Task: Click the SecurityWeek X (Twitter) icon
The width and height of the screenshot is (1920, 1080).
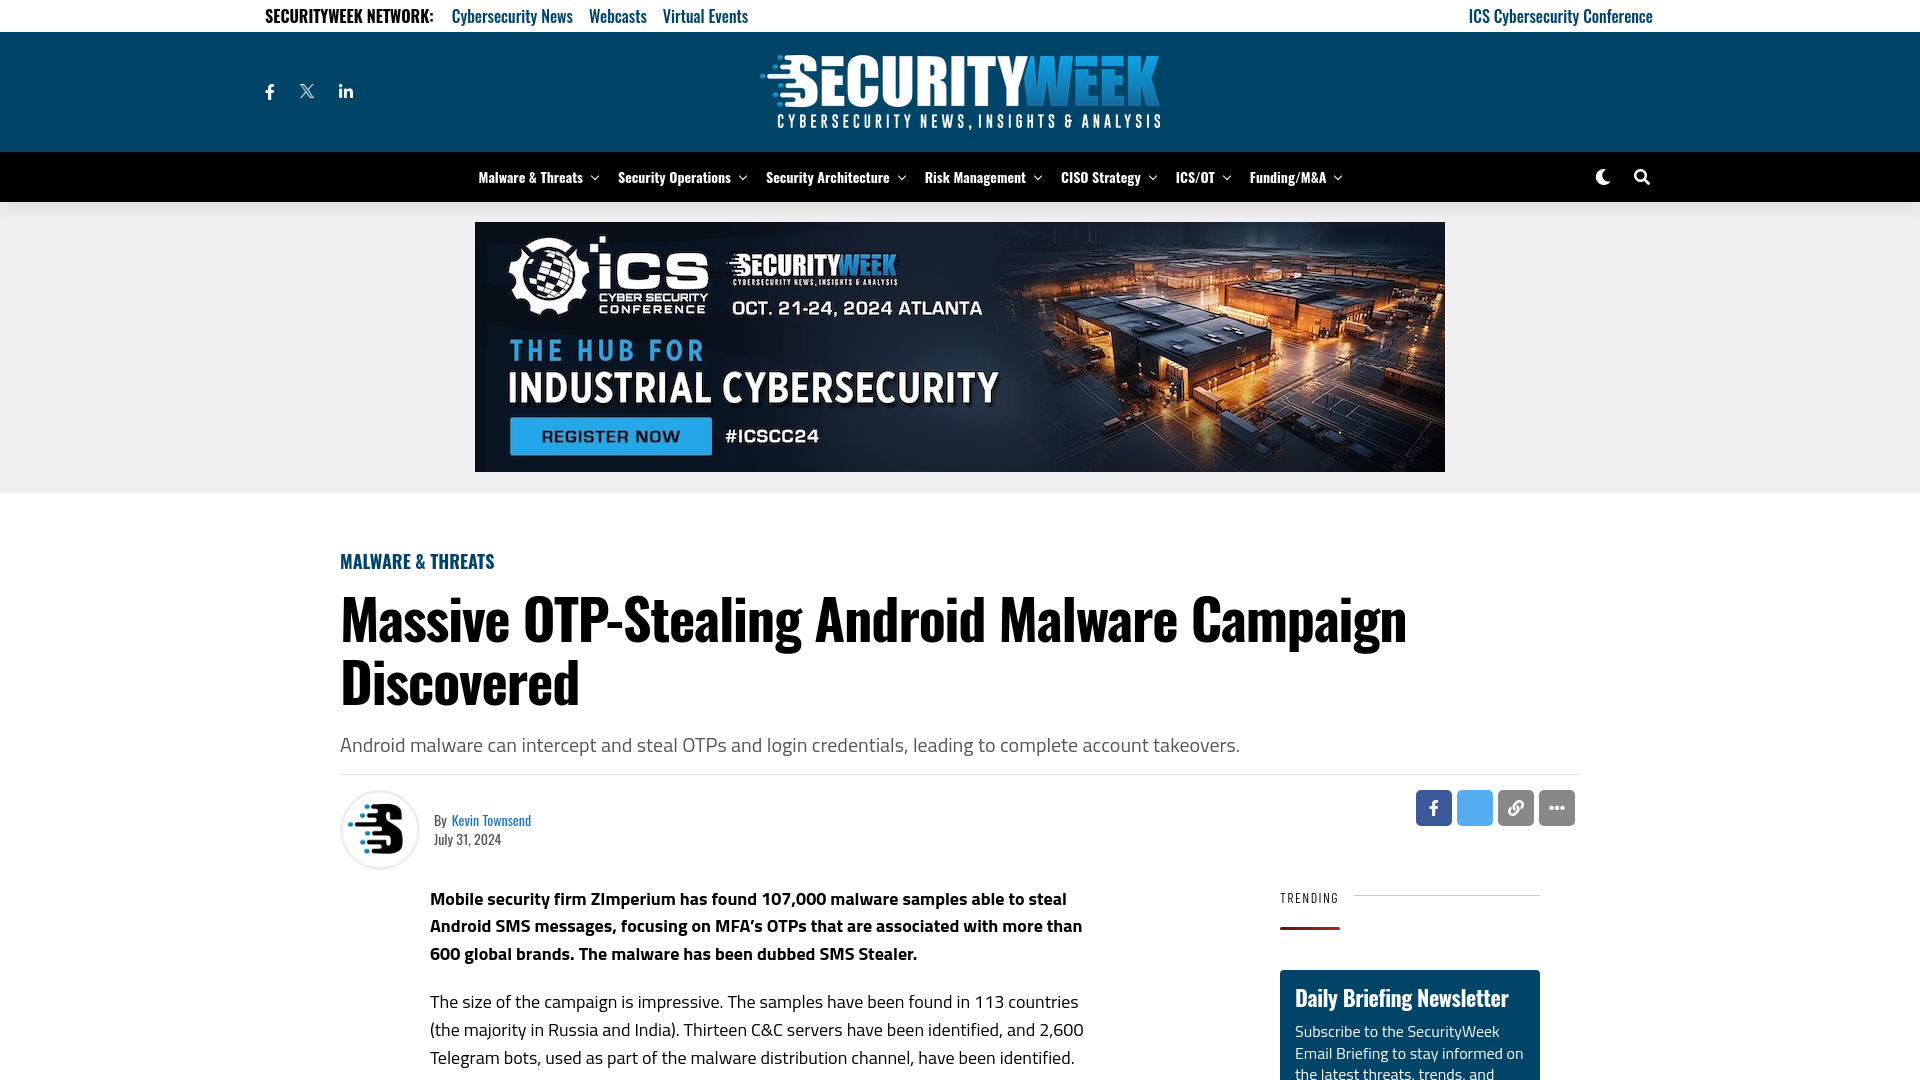Action: (x=306, y=90)
